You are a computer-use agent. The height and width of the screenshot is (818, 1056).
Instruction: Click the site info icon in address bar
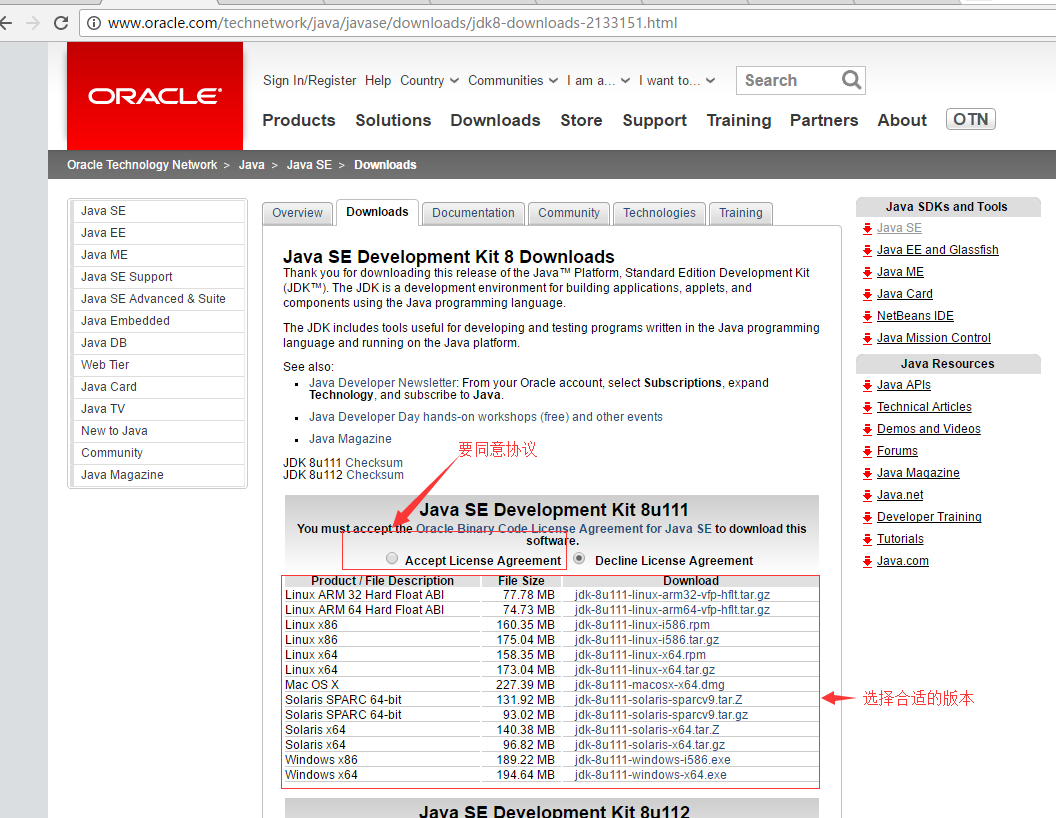pos(94,23)
